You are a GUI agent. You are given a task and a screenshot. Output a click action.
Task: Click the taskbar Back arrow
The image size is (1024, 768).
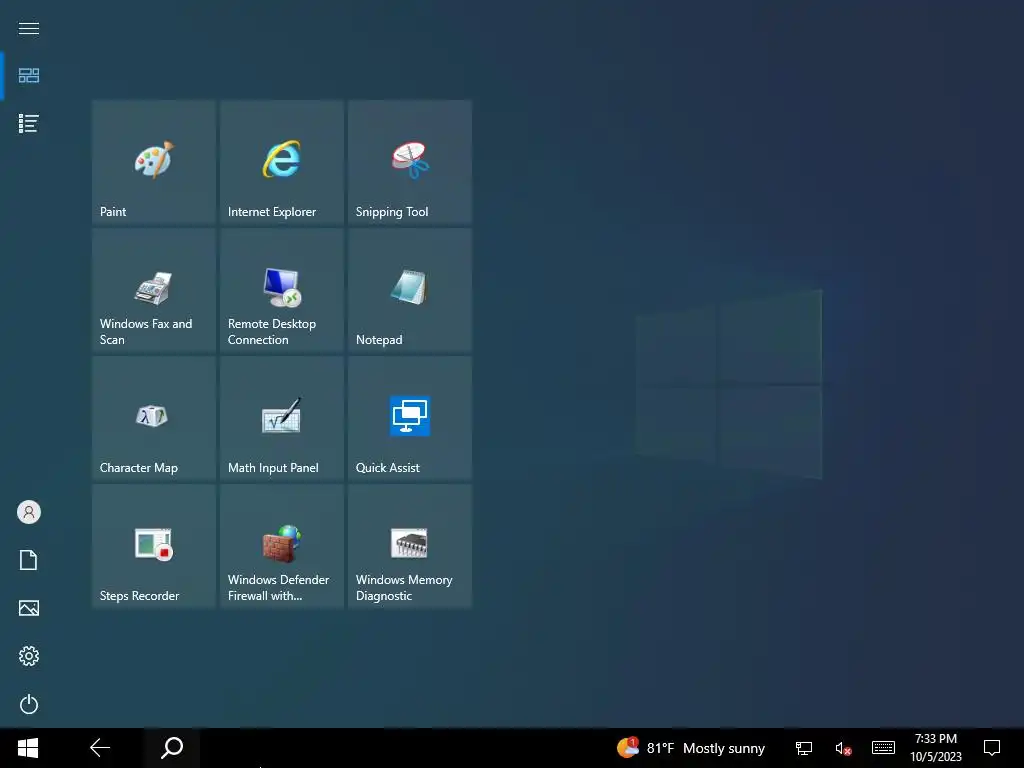(100, 748)
